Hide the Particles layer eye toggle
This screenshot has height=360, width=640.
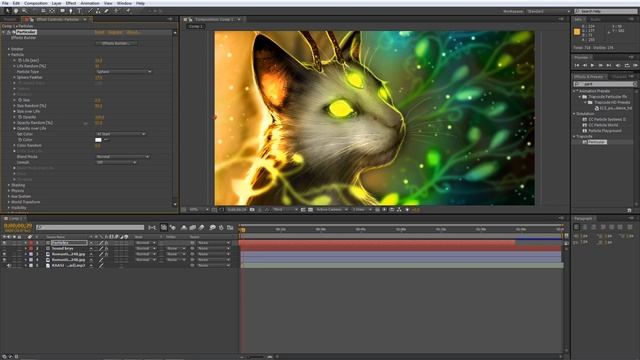pyautogui.click(x=4, y=243)
